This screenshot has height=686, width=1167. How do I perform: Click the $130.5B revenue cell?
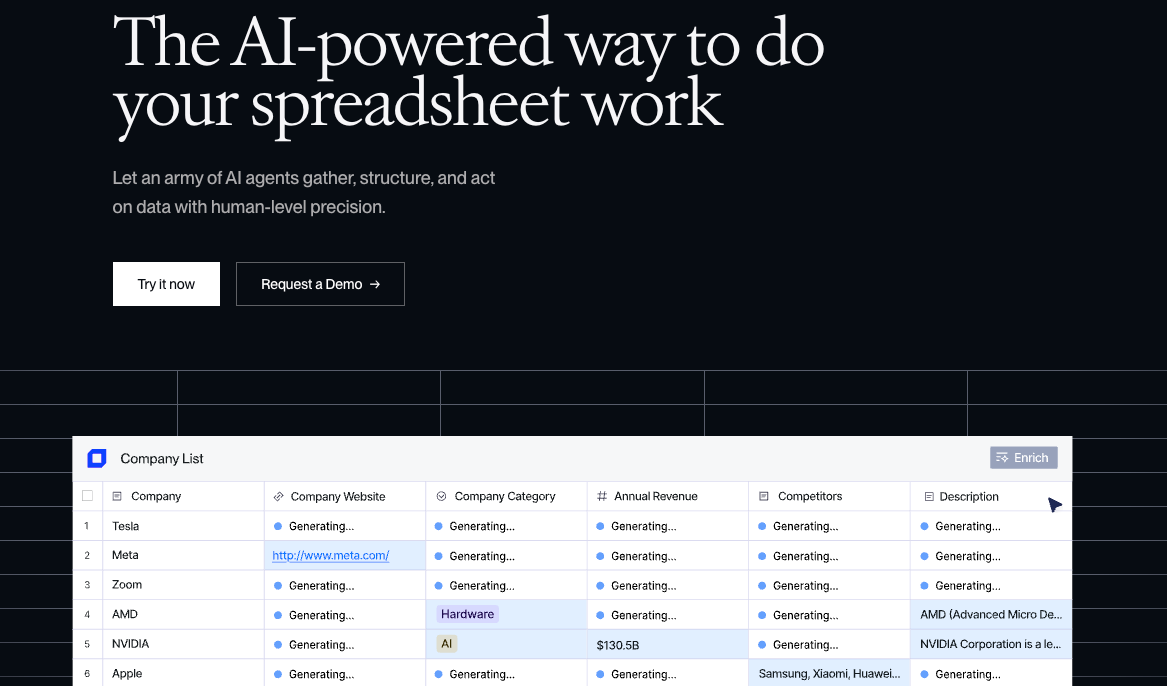pos(668,644)
